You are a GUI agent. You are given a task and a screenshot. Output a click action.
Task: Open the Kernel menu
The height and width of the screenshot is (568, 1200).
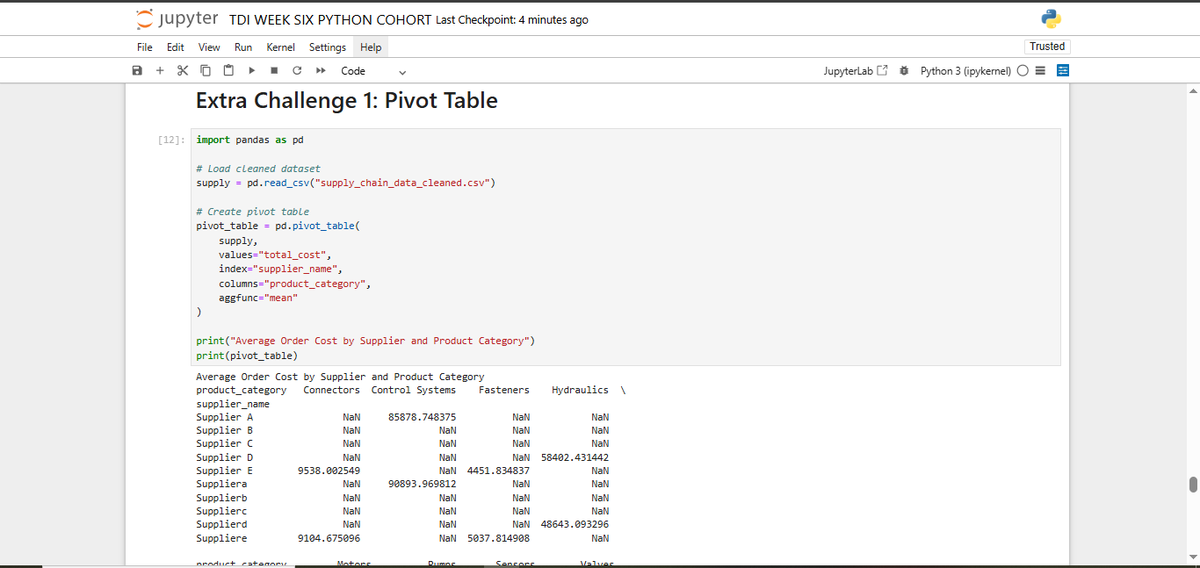(280, 47)
